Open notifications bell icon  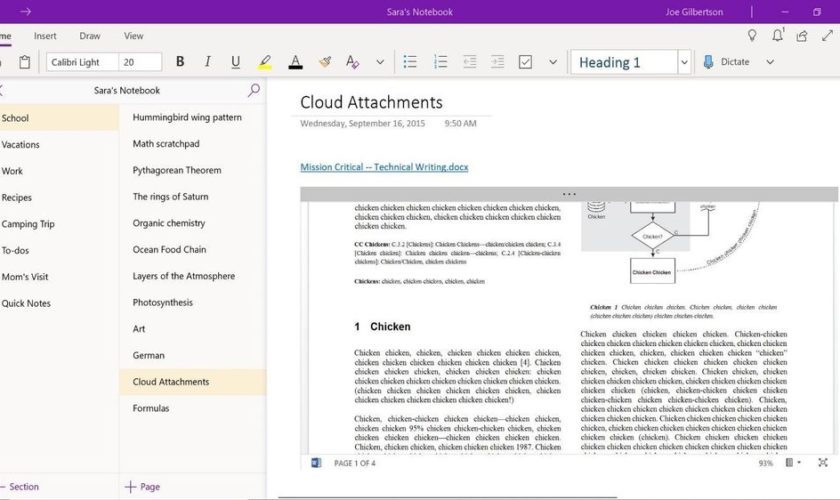[x=777, y=36]
